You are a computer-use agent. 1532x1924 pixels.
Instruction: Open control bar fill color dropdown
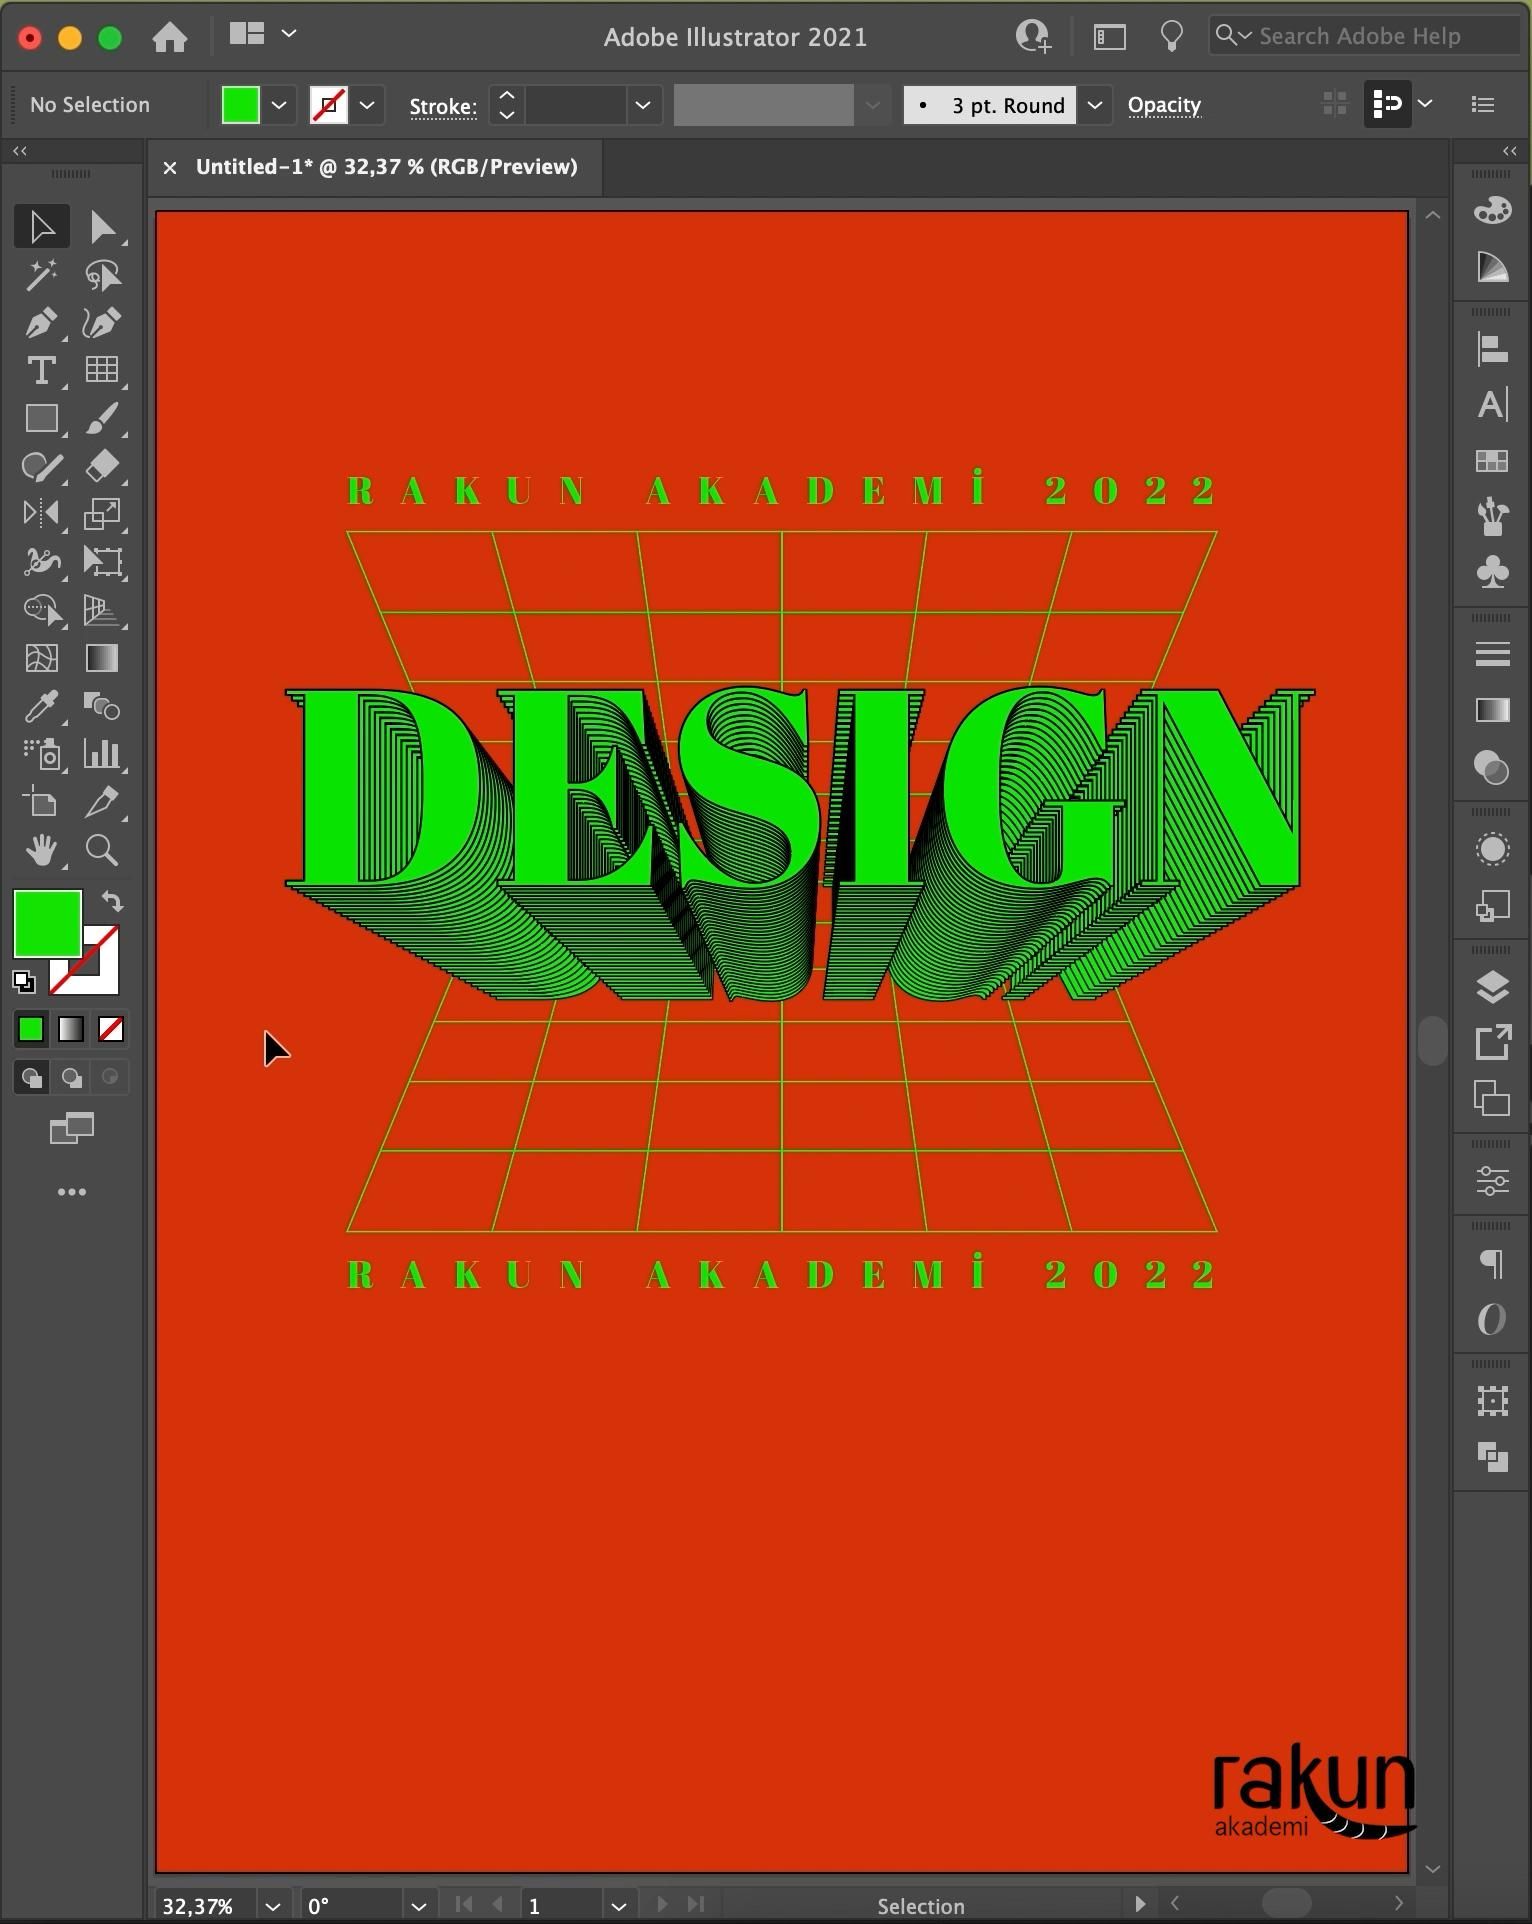tap(279, 105)
